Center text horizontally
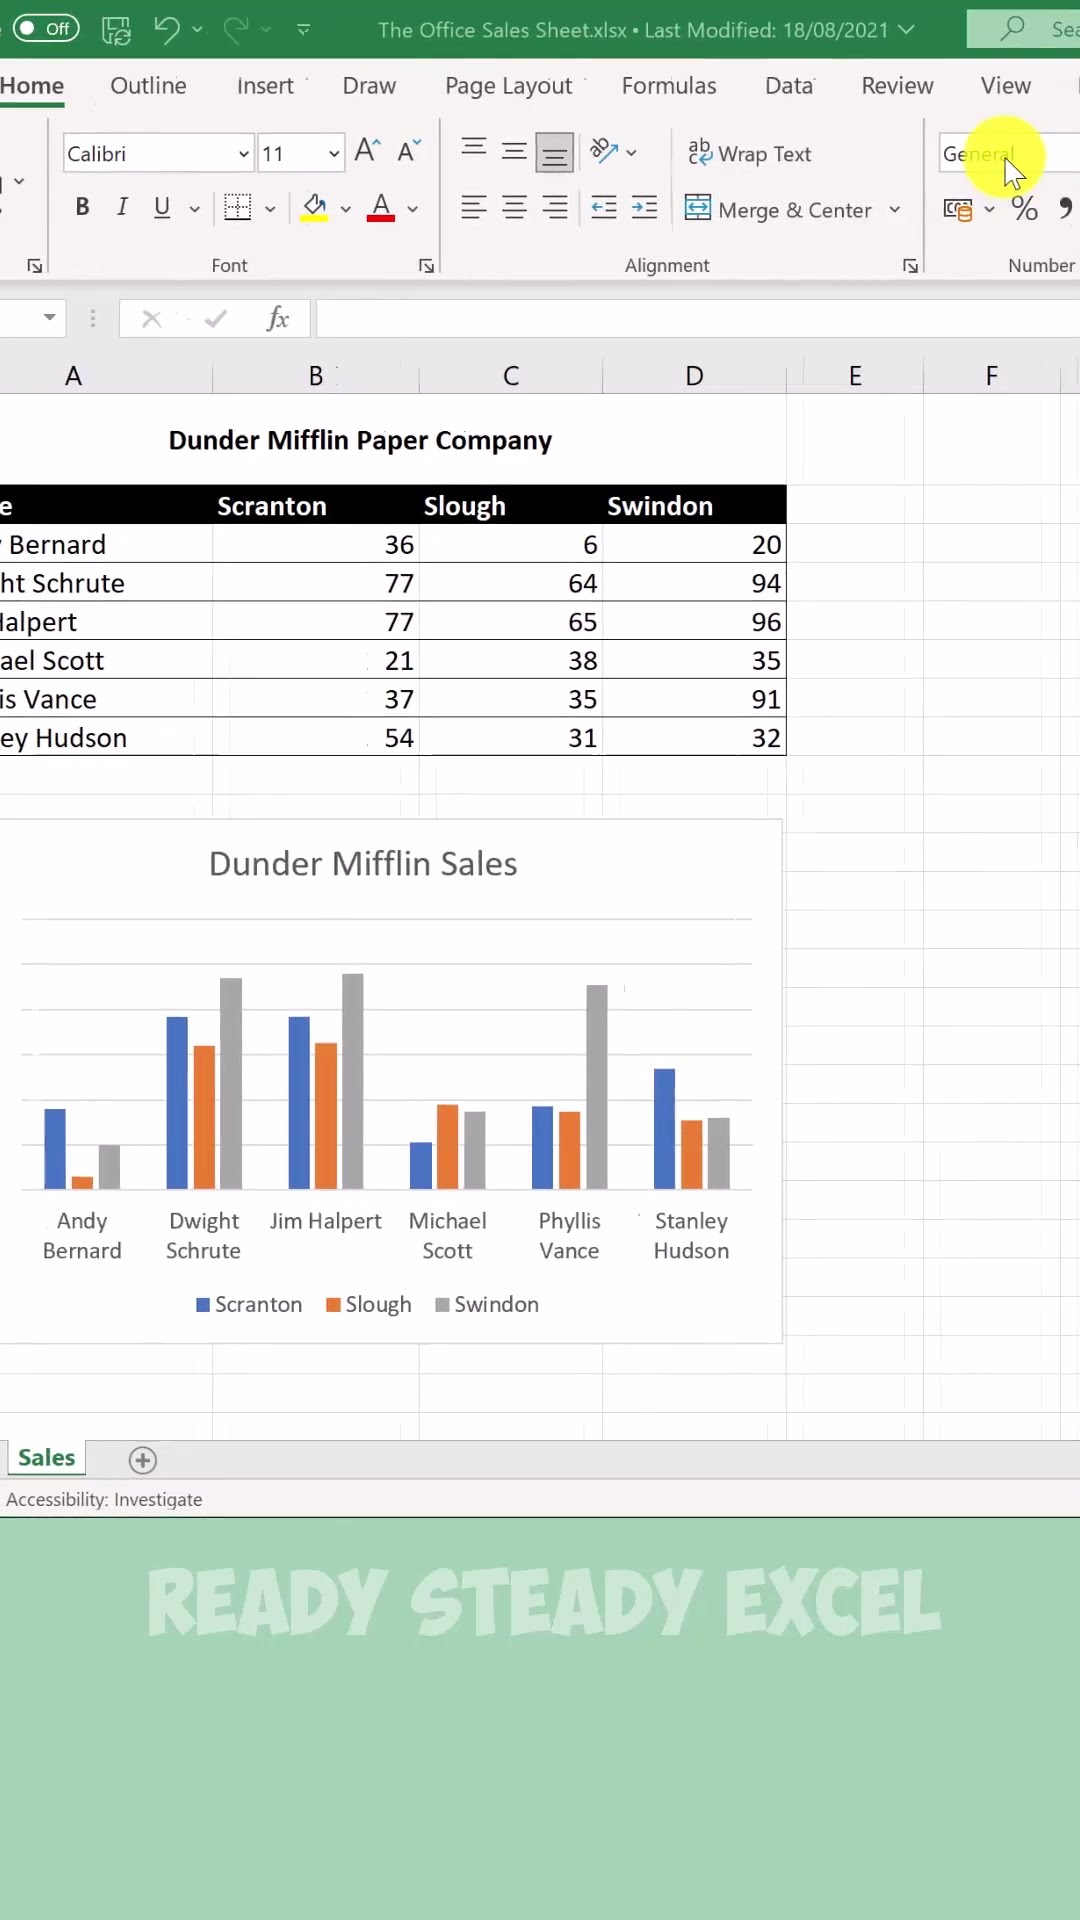 514,208
